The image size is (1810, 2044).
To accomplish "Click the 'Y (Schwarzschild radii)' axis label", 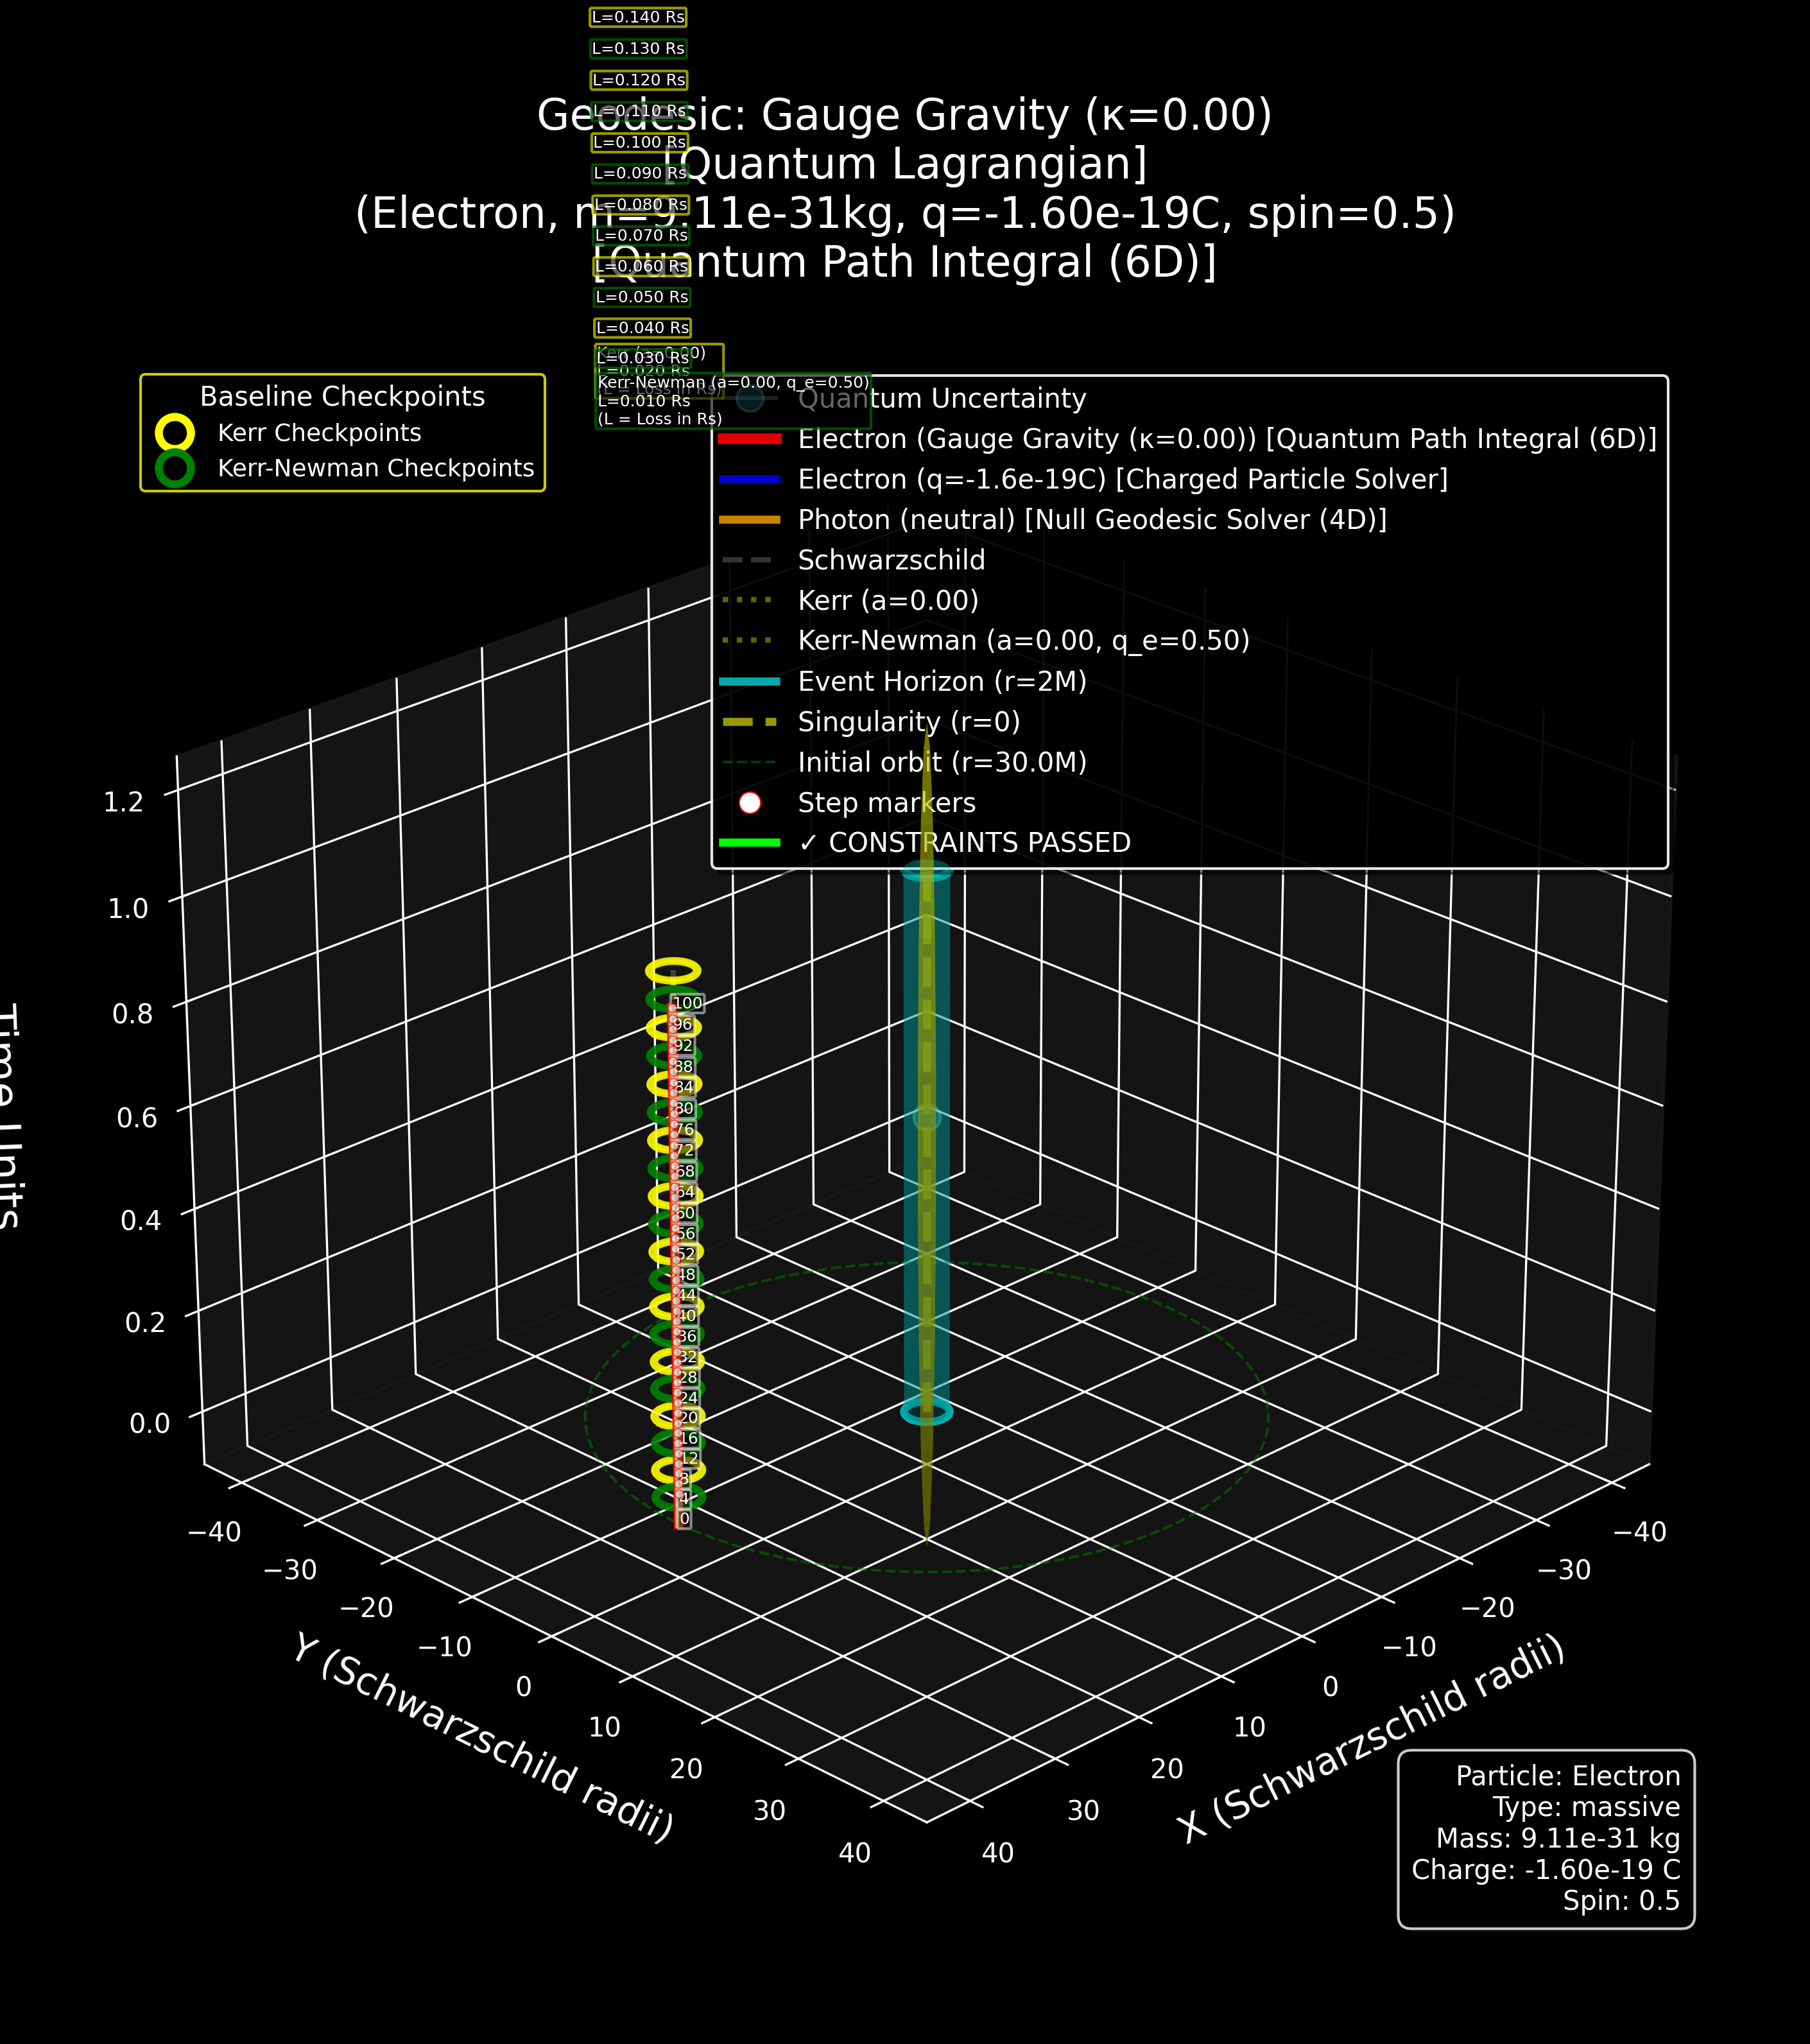I will (x=484, y=1737).
